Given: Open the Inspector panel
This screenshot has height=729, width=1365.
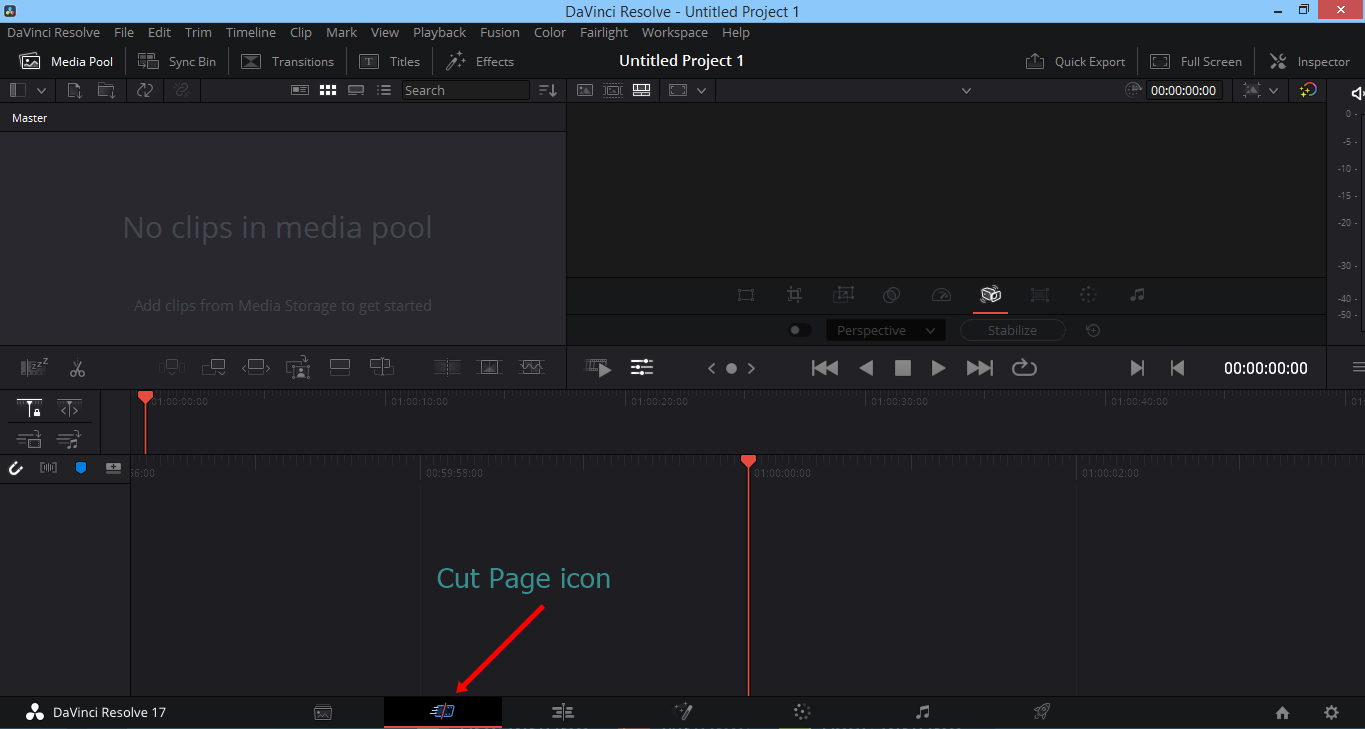Looking at the screenshot, I should [1310, 61].
